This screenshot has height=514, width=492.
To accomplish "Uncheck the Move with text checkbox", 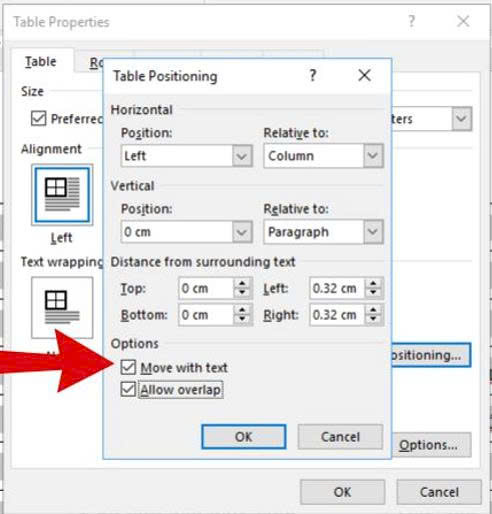I will point(128,367).
